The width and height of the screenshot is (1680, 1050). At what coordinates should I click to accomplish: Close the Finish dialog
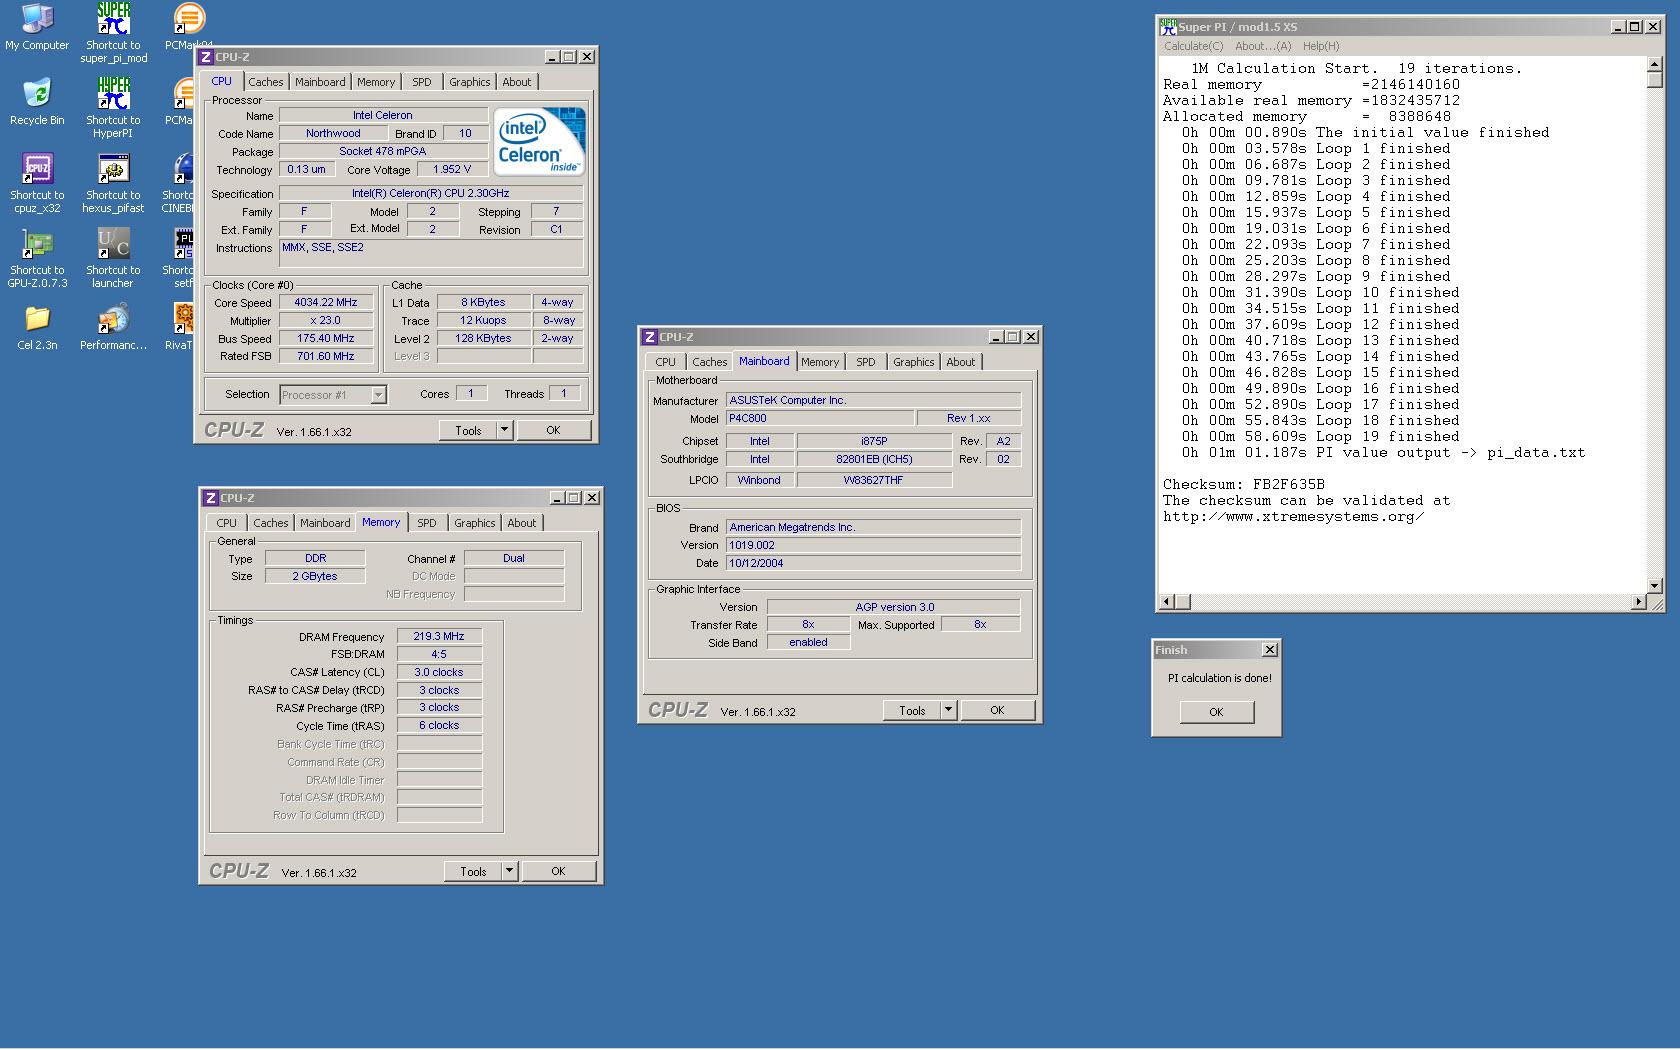tap(1269, 650)
